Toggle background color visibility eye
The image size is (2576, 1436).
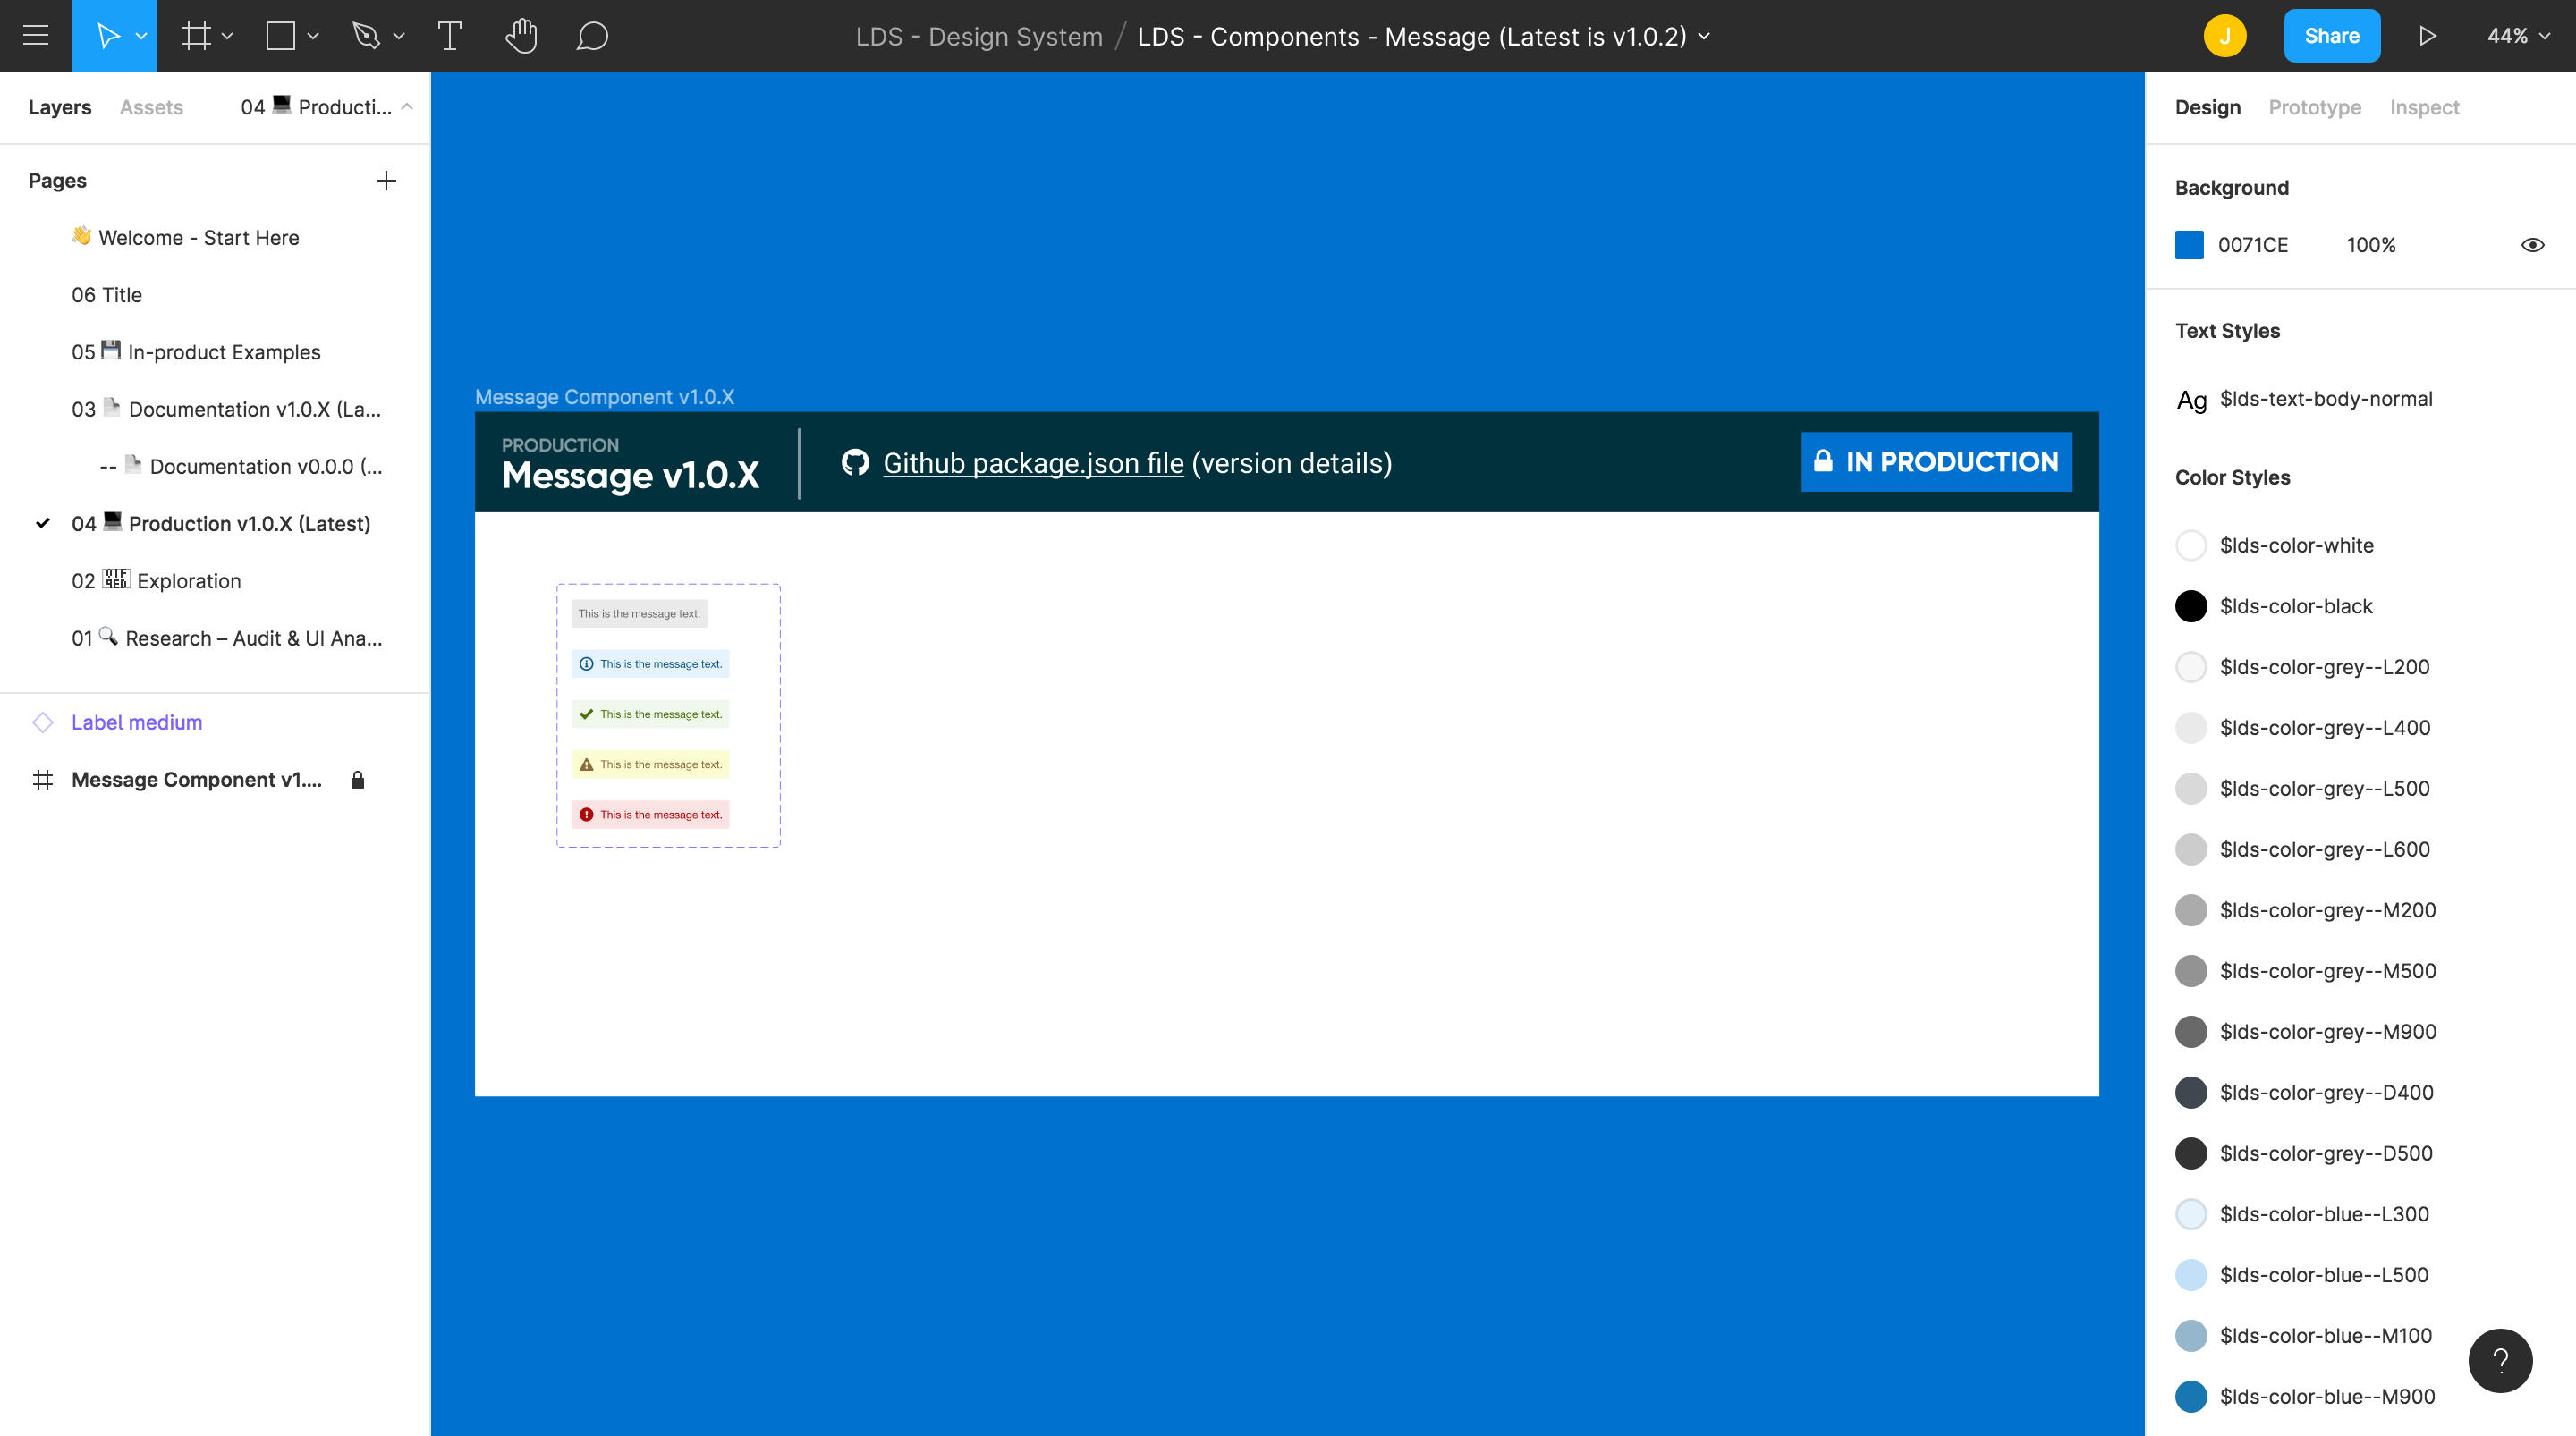click(x=2532, y=245)
